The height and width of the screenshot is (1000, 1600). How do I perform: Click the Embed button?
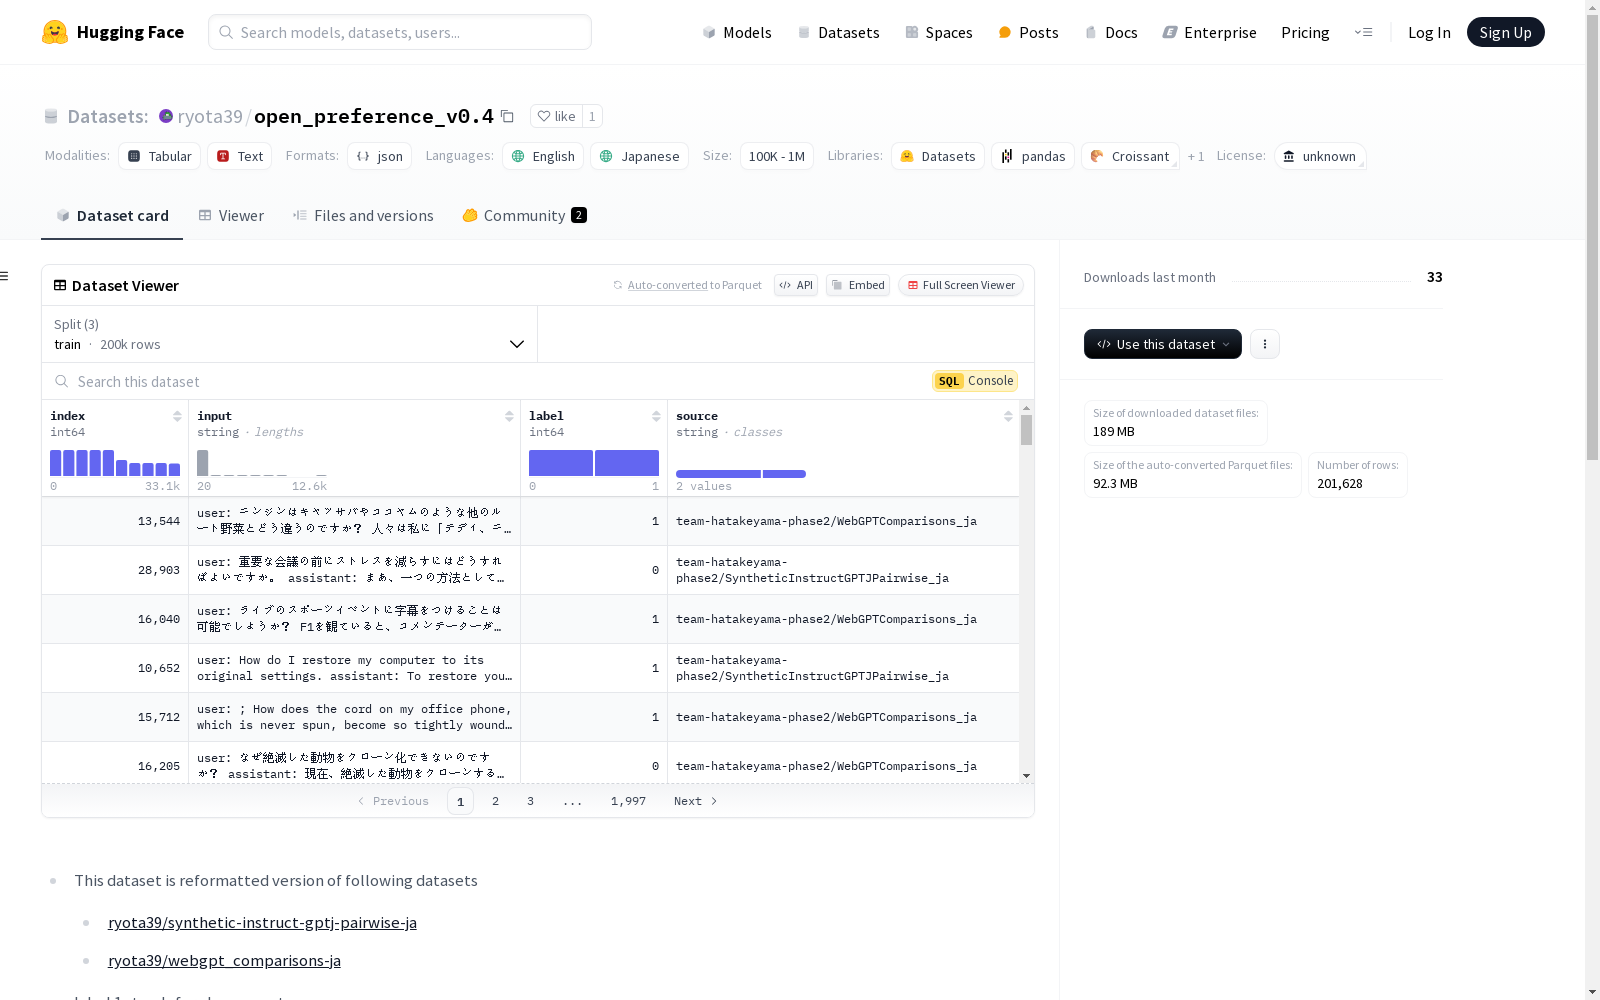click(x=858, y=285)
